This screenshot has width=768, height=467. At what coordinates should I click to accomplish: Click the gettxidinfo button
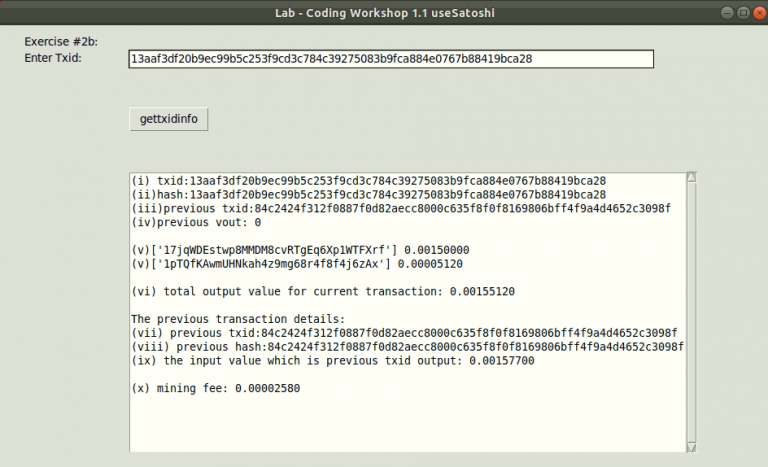(x=168, y=119)
